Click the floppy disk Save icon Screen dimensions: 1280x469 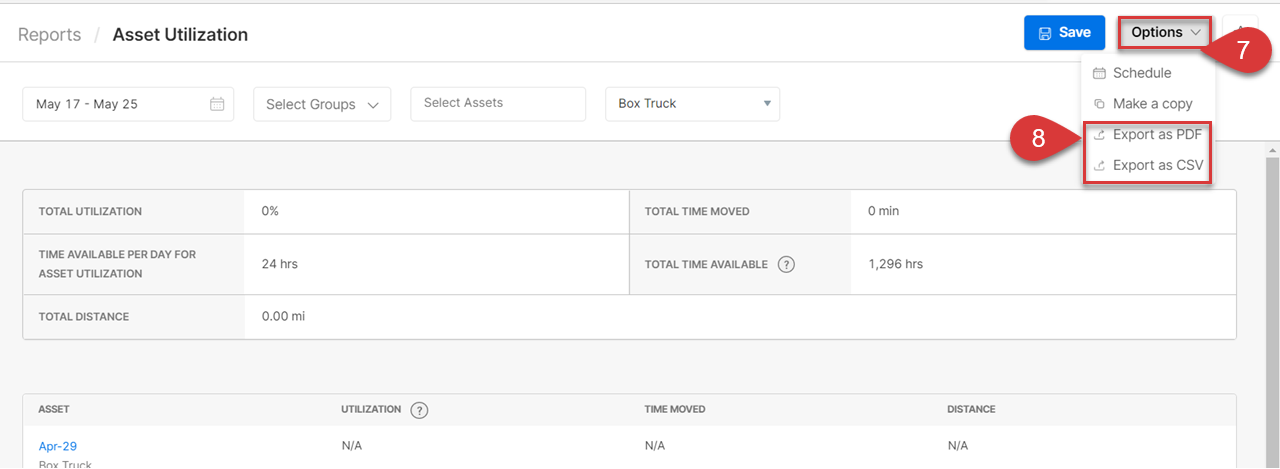tap(1045, 33)
